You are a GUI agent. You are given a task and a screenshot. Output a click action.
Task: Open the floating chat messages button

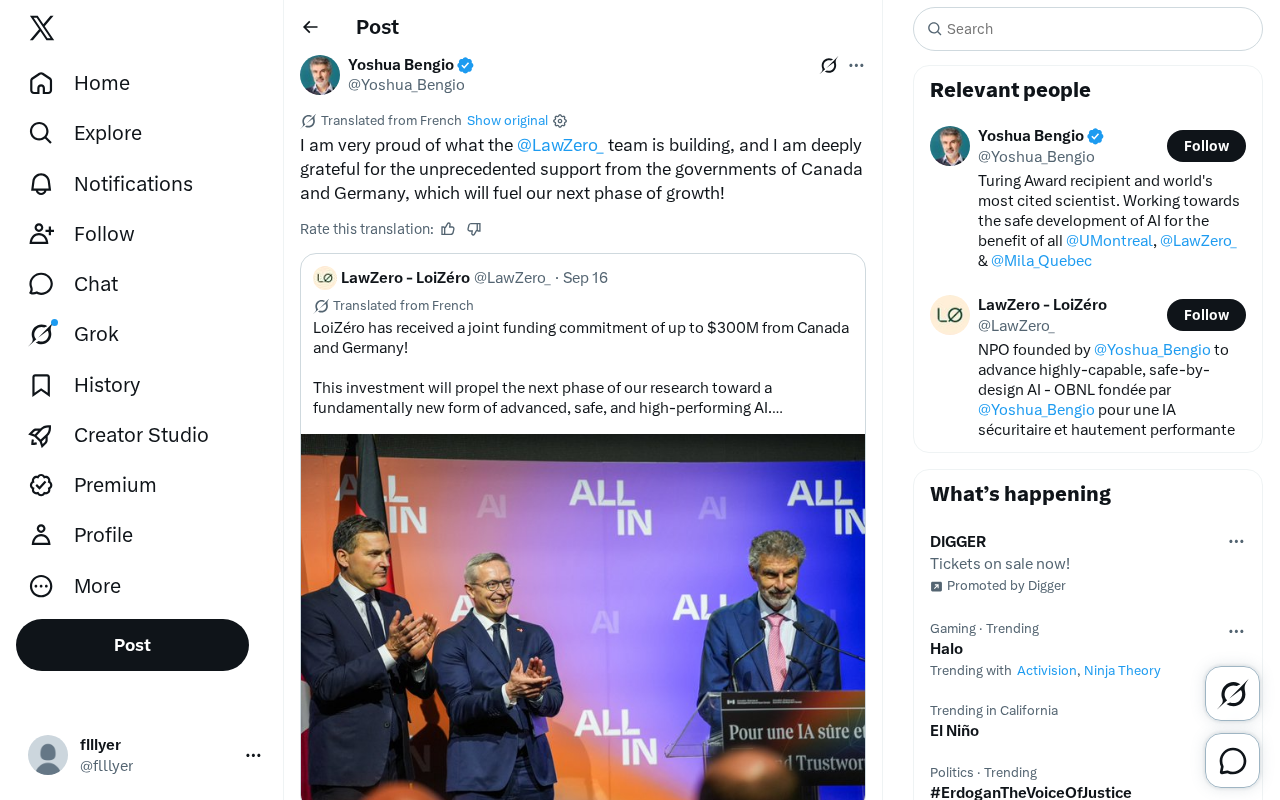(1232, 761)
